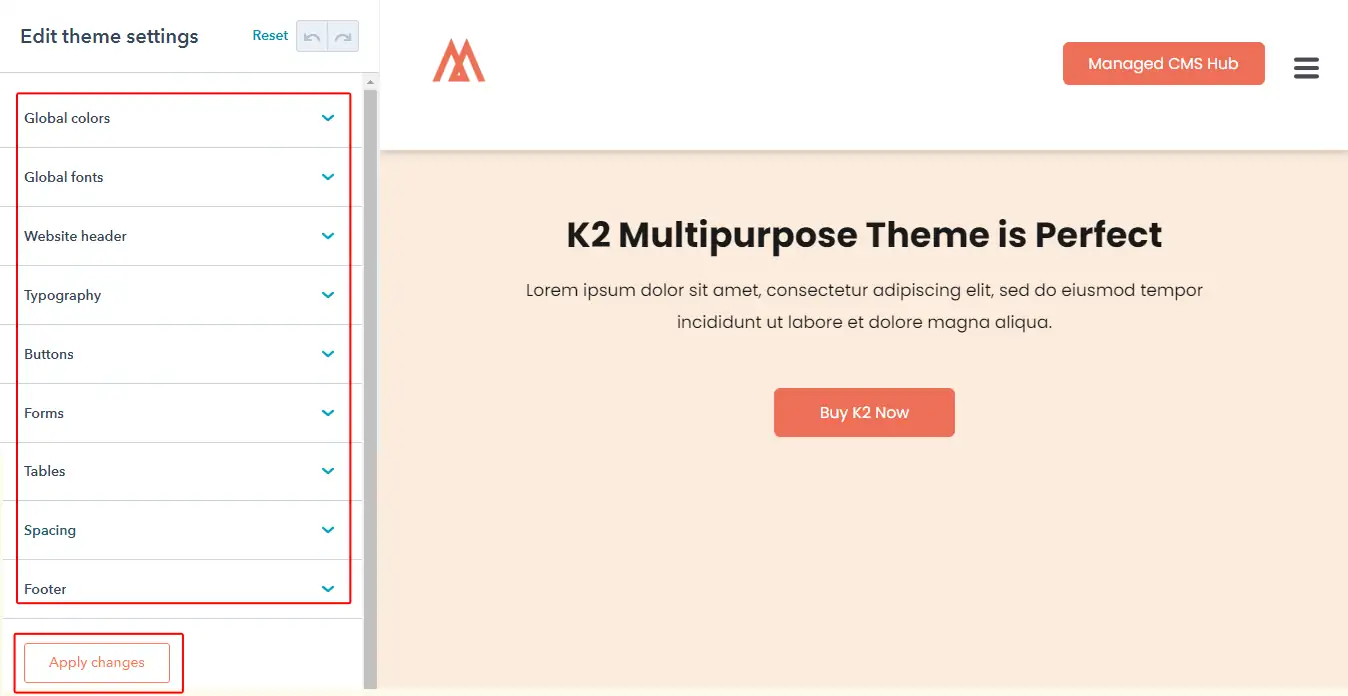Click the orange M logo
1348x696 pixels.
pos(459,60)
